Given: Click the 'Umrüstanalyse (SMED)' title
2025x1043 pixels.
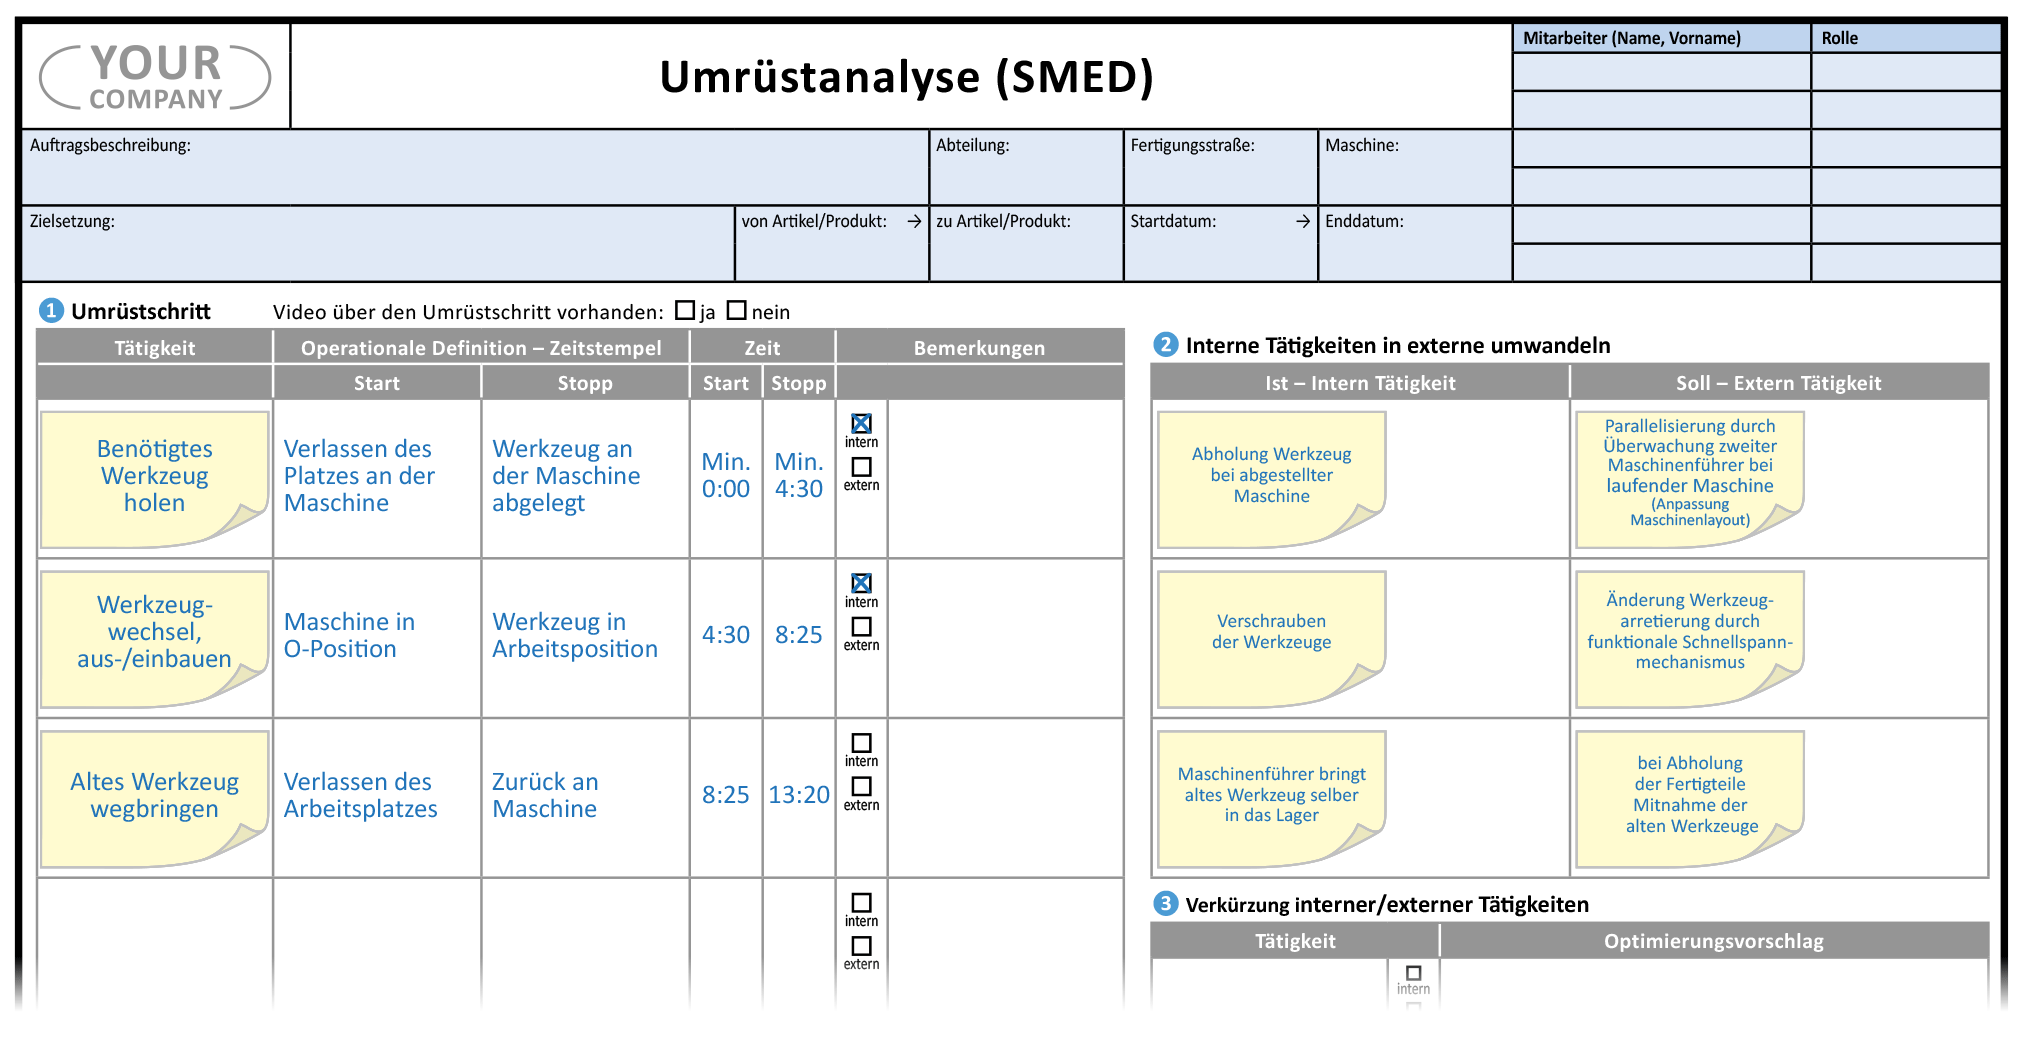Looking at the screenshot, I should (906, 77).
